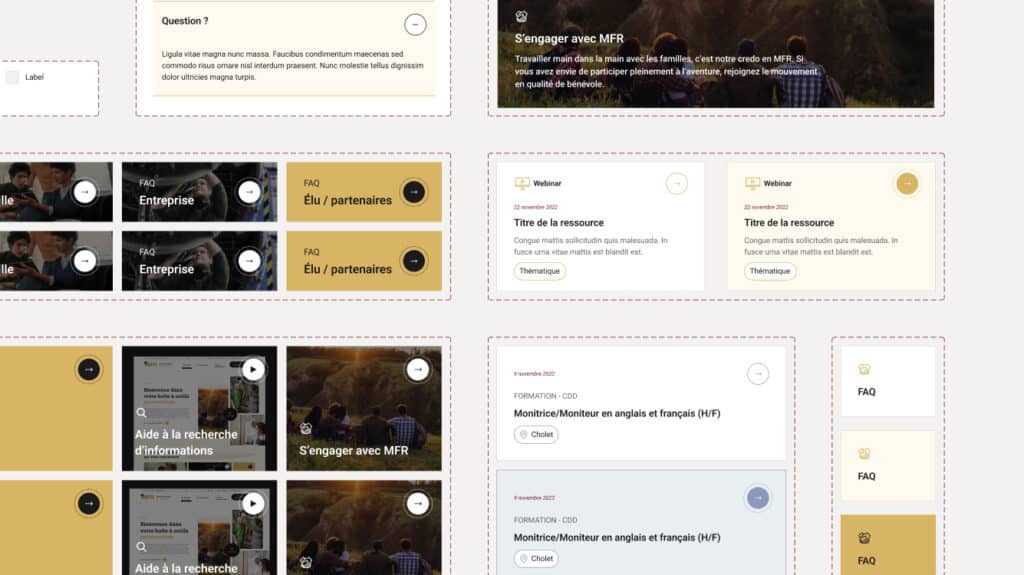1024x575 pixels.
Task: Open gold "FAQ" small card label
Action: tap(866, 561)
